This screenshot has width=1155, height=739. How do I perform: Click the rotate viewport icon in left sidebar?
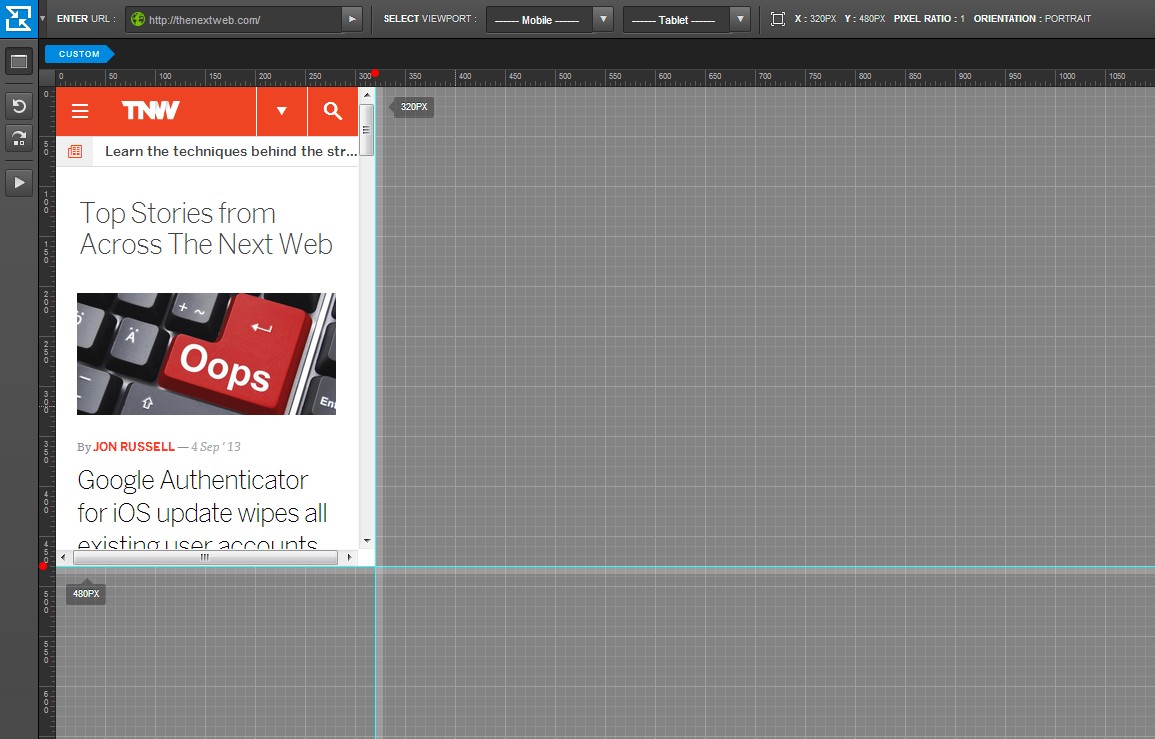coord(18,138)
